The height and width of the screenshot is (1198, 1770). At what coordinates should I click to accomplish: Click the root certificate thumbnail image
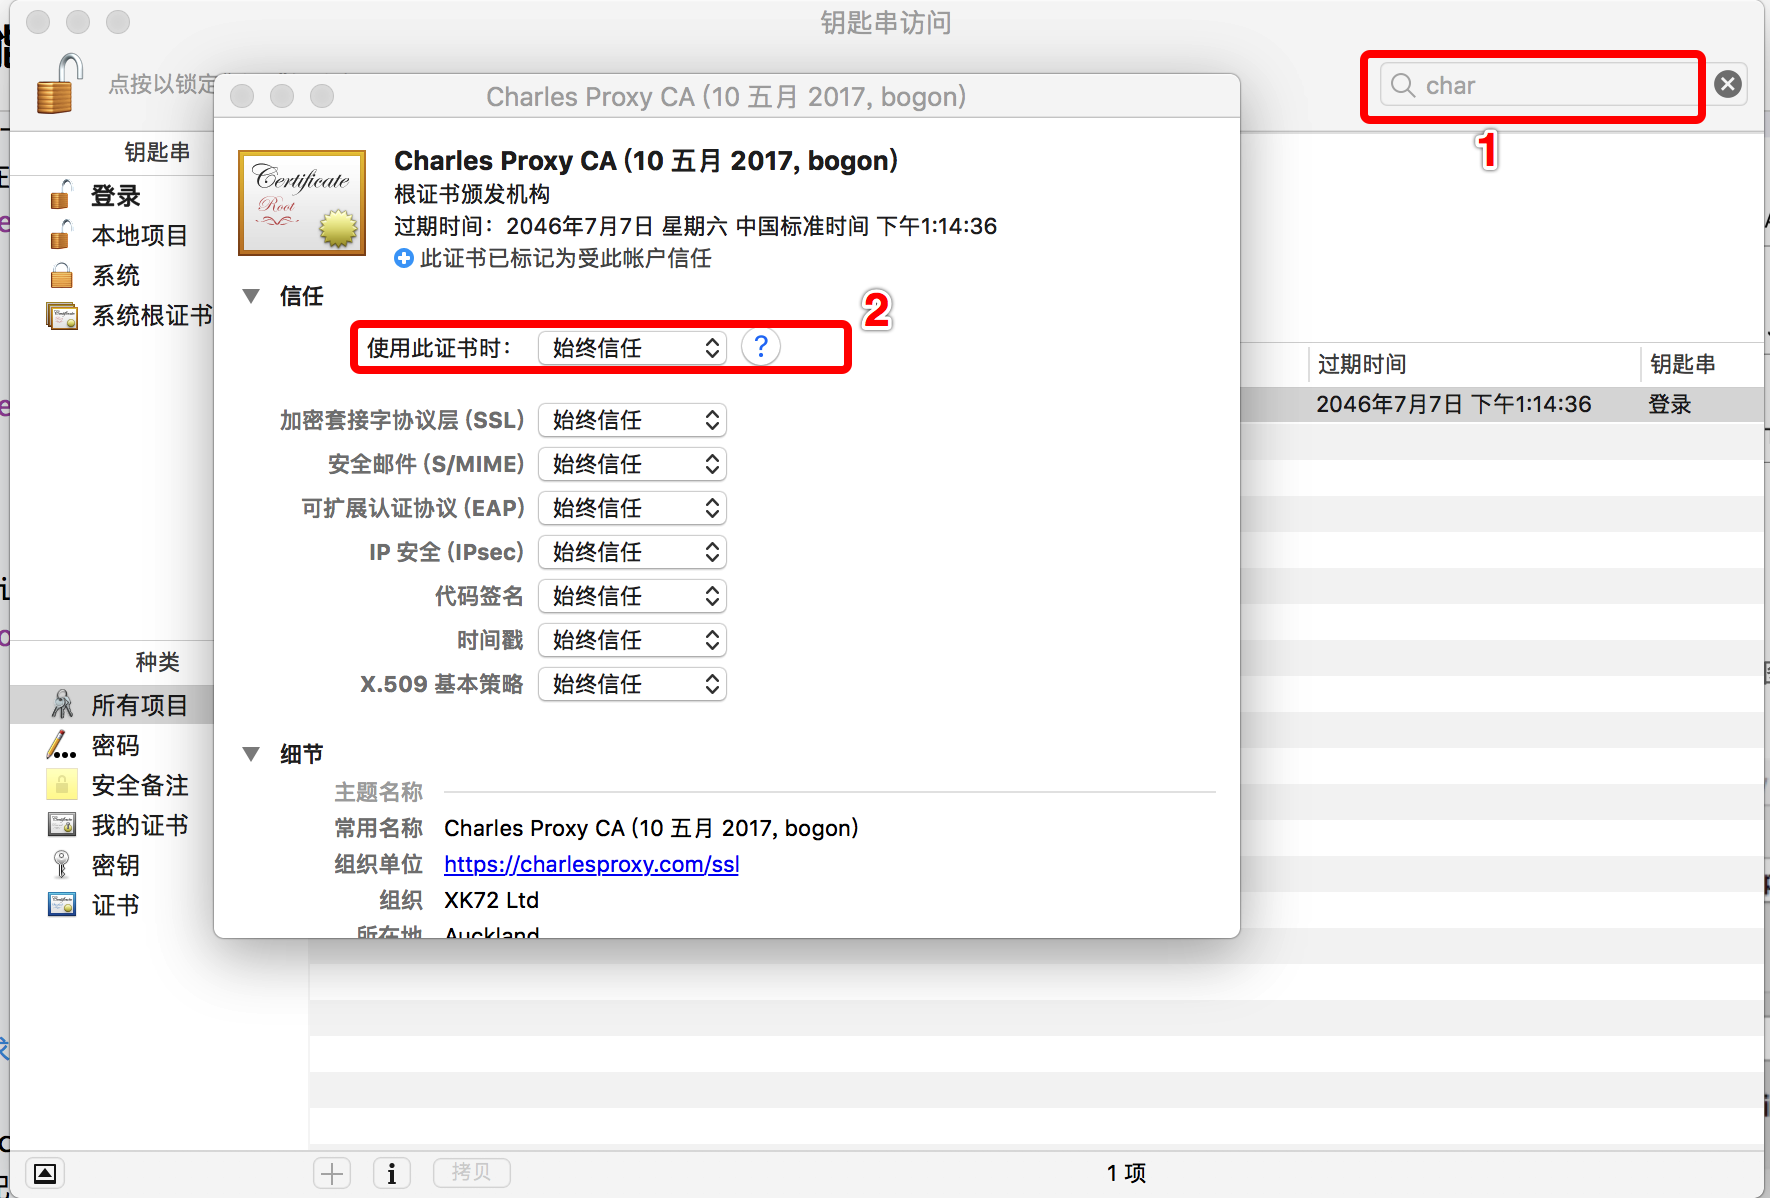(302, 203)
